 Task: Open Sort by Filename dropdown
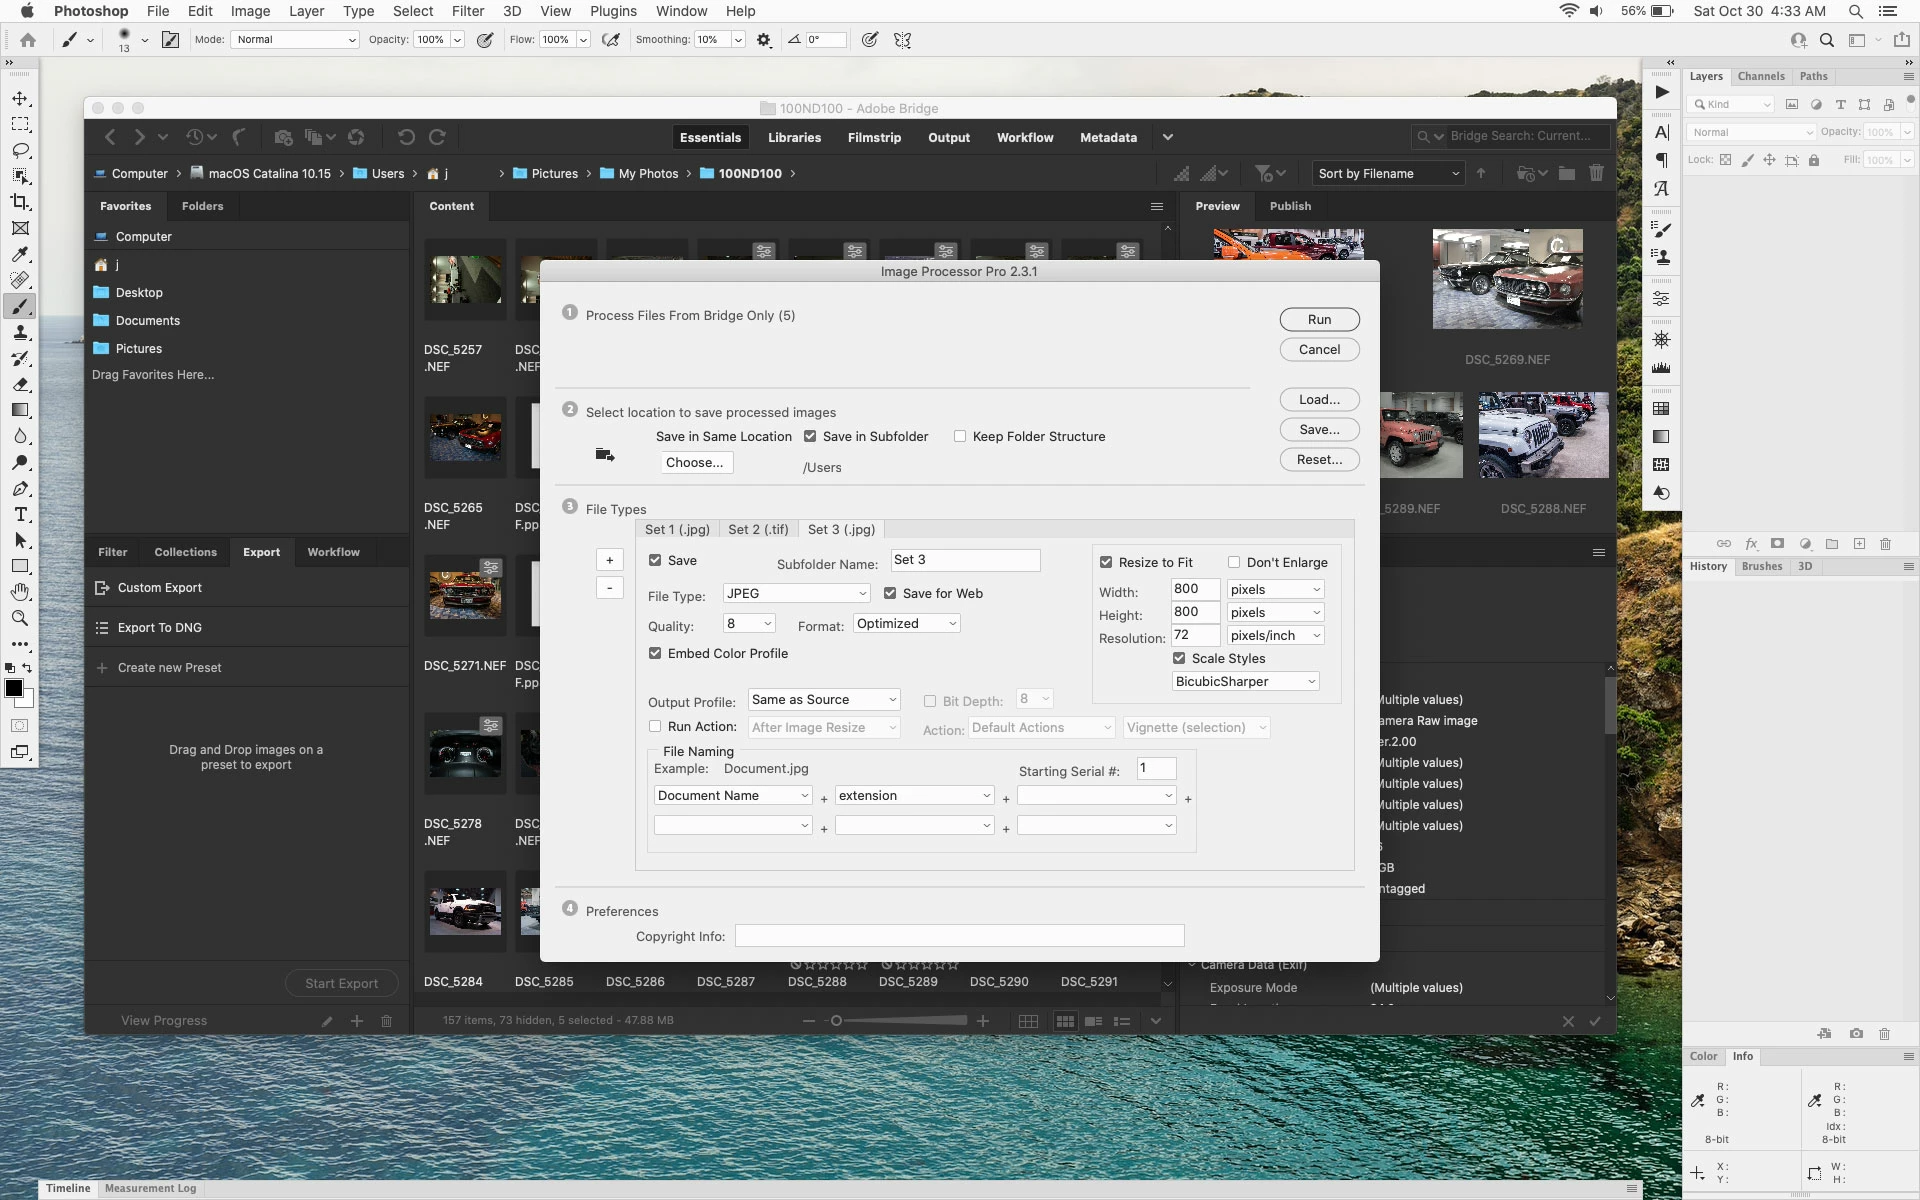coord(1387,173)
